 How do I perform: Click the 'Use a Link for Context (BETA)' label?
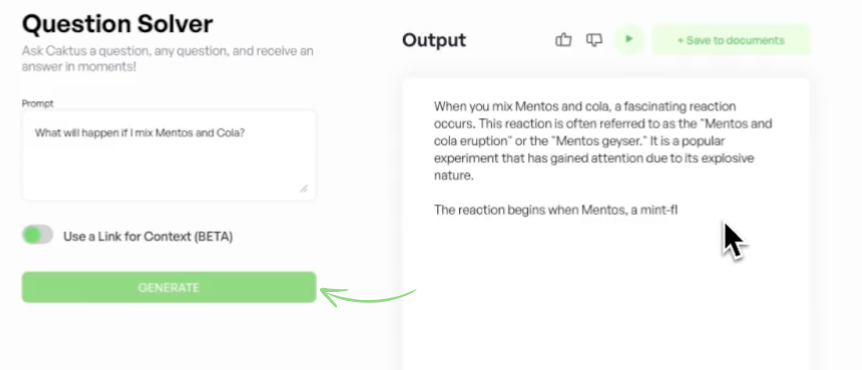tap(148, 236)
